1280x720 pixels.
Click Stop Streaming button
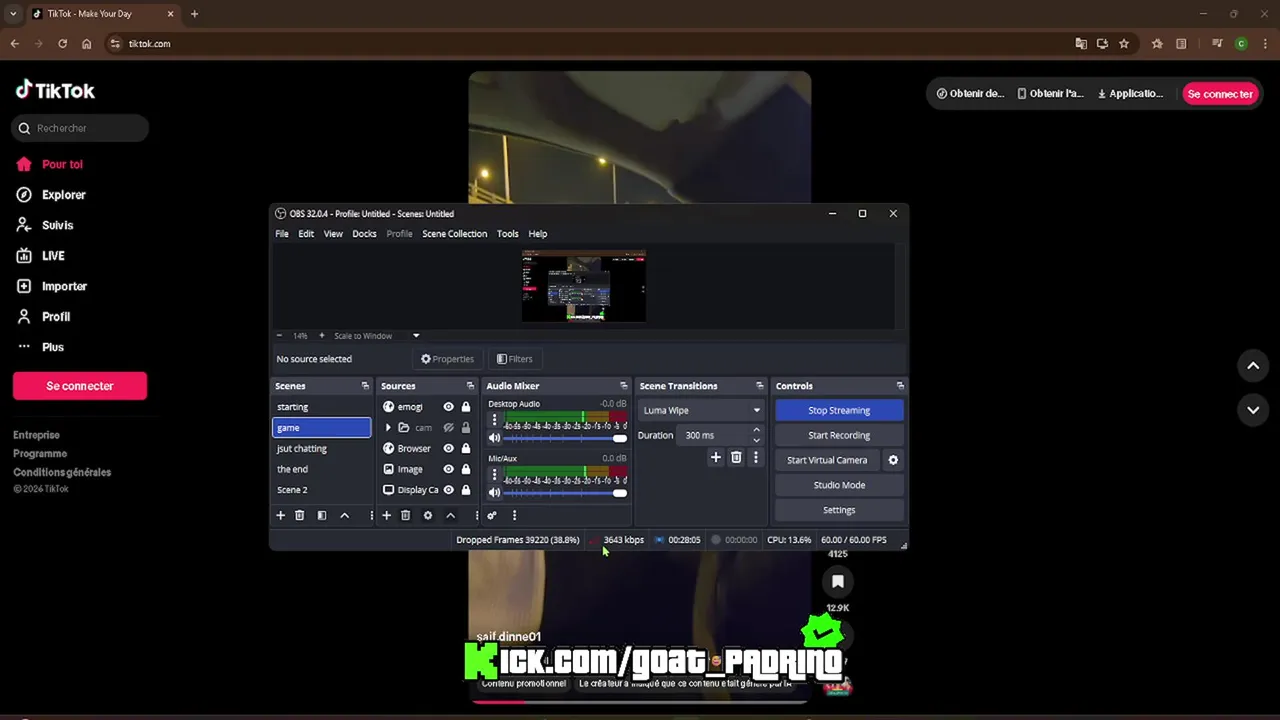839,410
